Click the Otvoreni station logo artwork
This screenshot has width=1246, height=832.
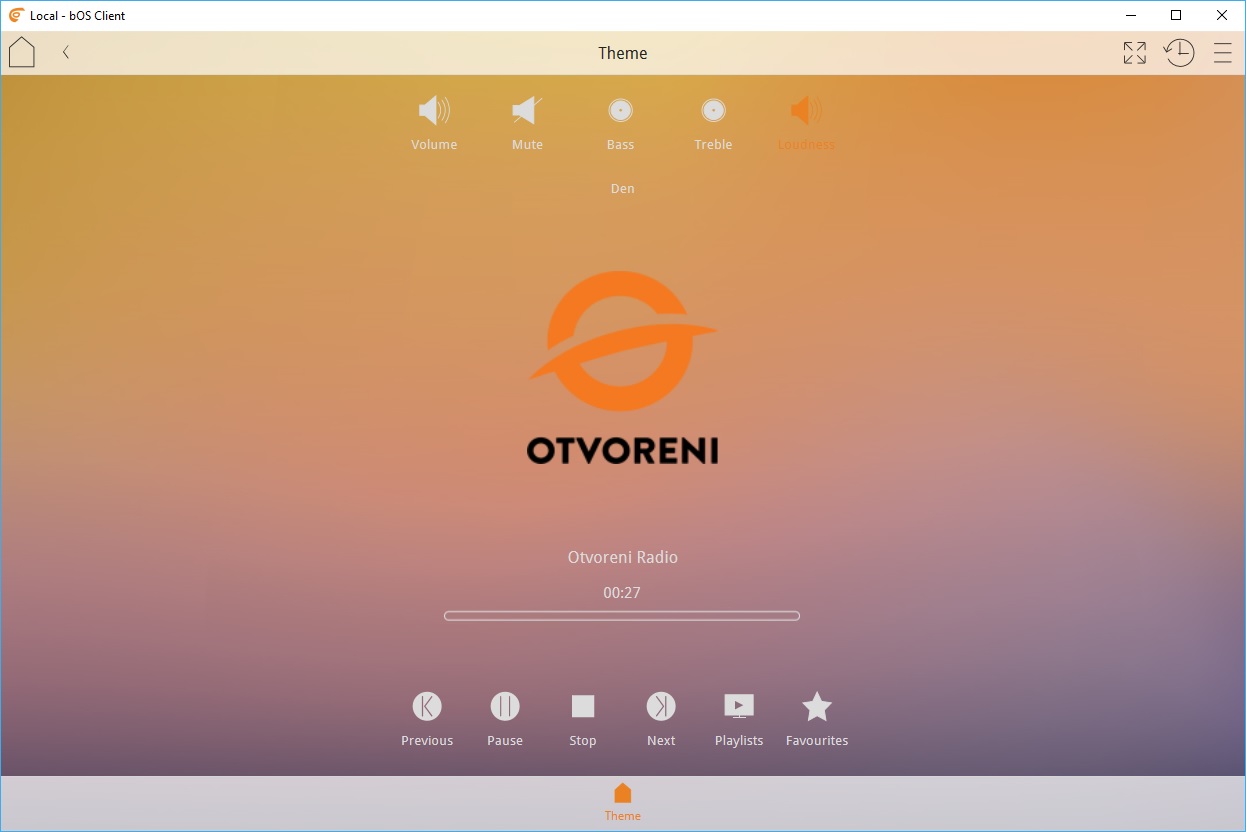pyautogui.click(x=622, y=368)
